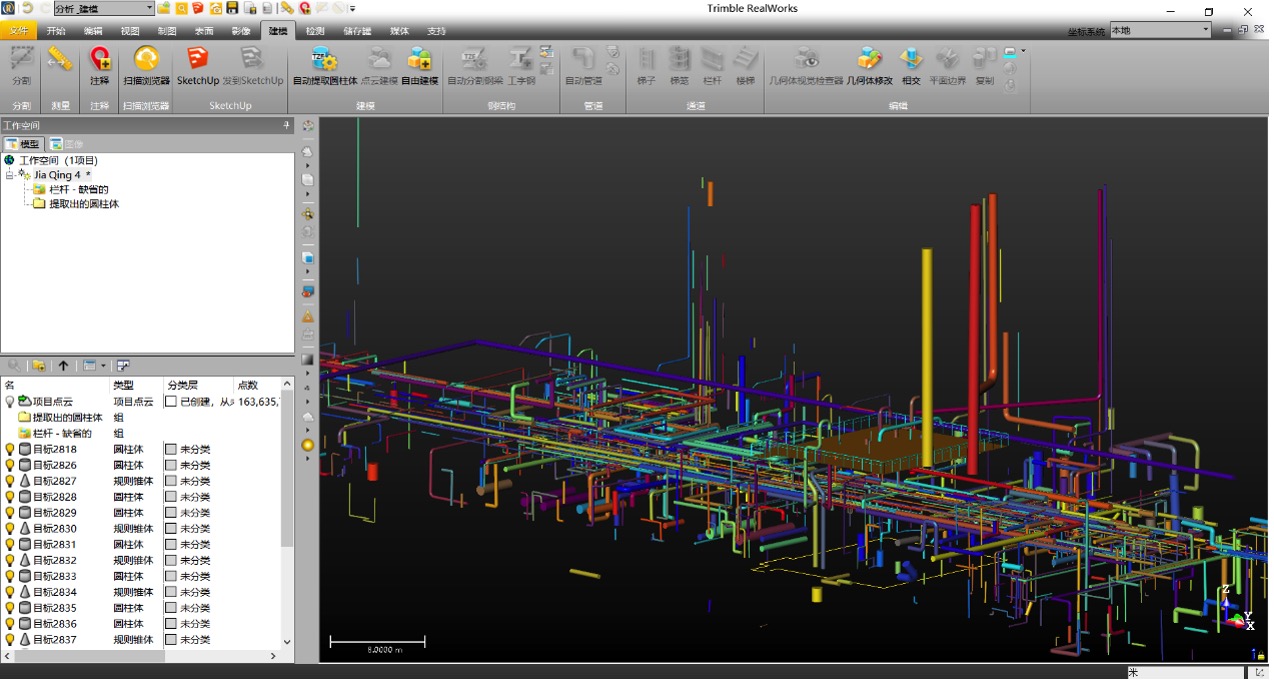Toggle visibility bulb of 目标2827

(10, 481)
